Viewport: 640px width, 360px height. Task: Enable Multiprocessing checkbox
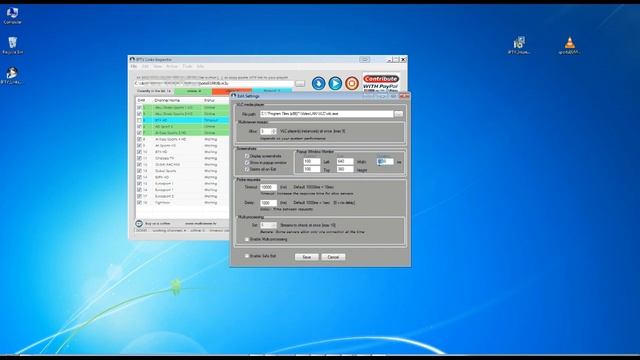[x=247, y=239]
